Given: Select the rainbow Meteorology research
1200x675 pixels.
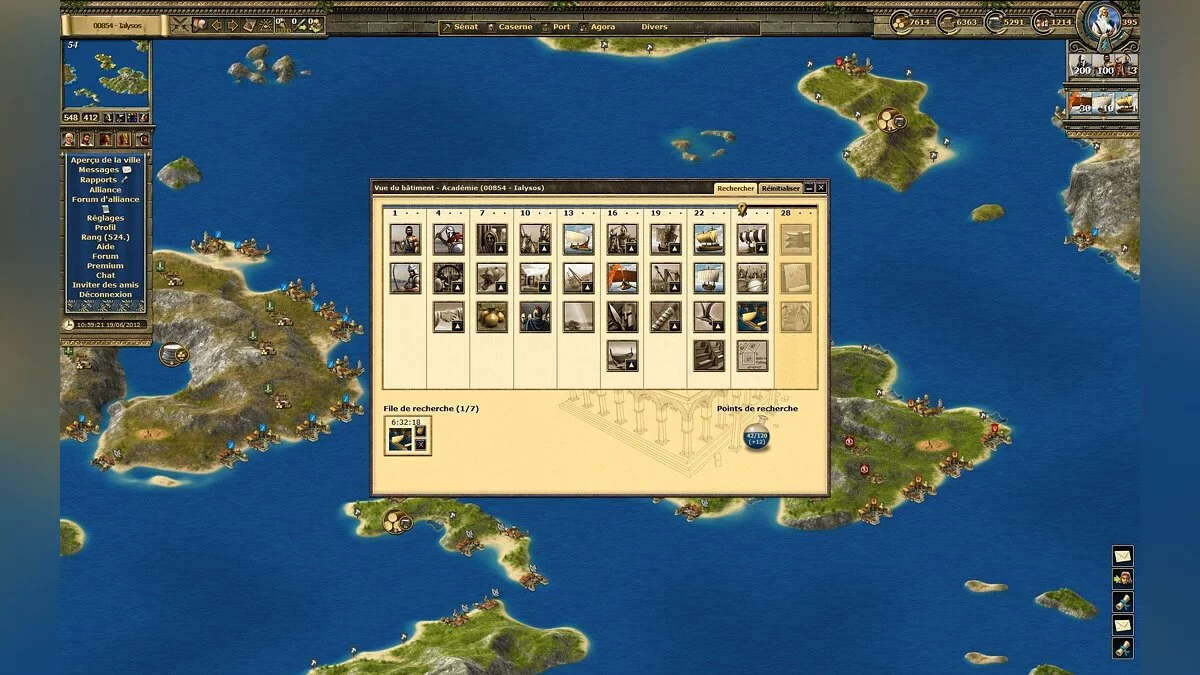Looking at the screenshot, I should click(579, 317).
